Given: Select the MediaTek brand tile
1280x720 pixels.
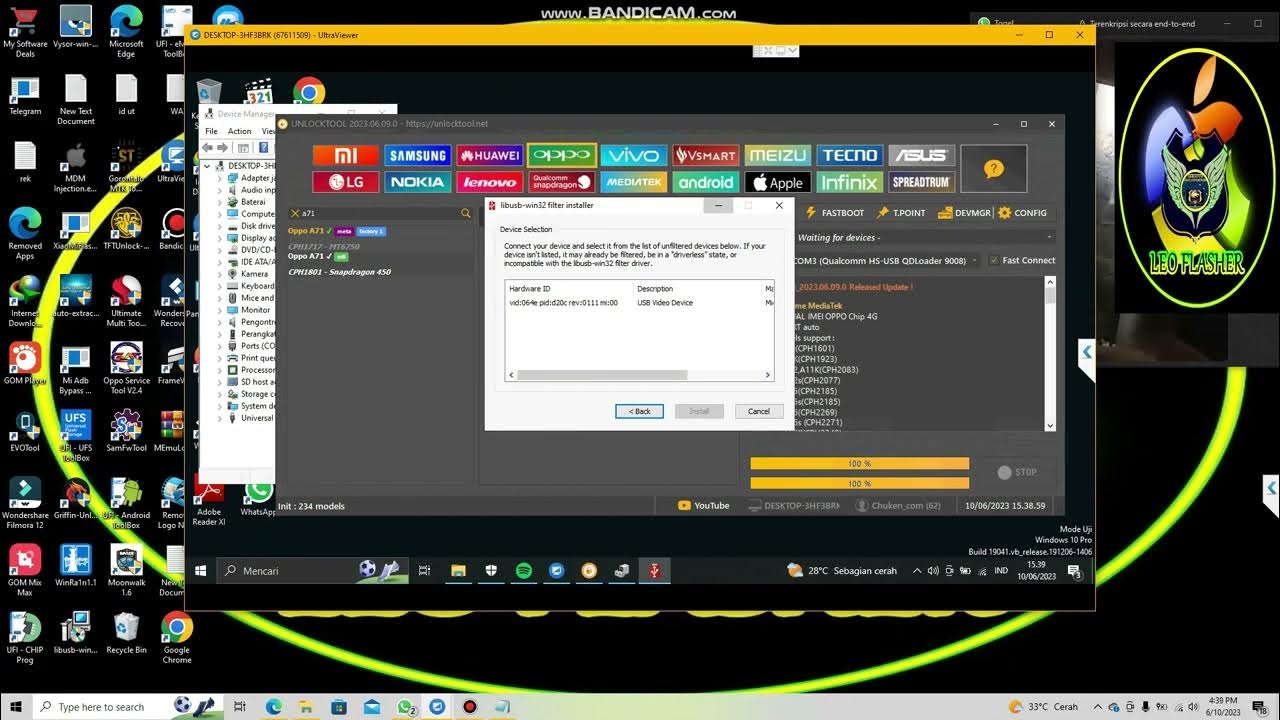Looking at the screenshot, I should coord(634,182).
